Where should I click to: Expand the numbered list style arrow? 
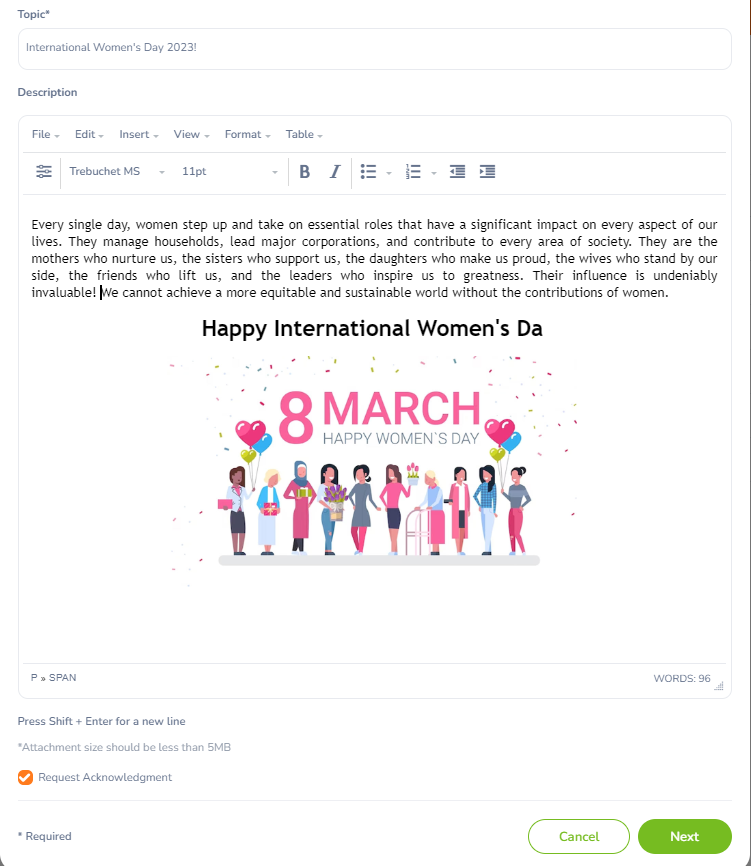434,173
